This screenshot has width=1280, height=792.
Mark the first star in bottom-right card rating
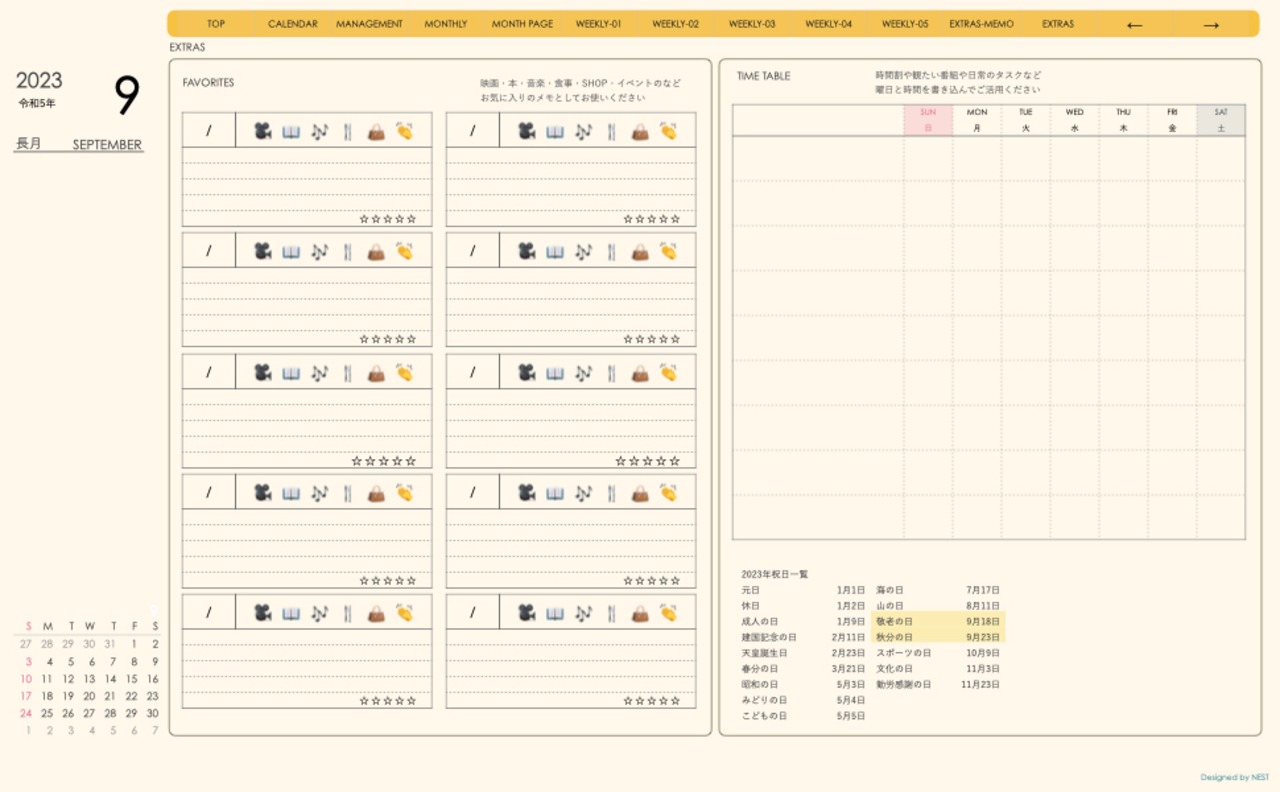(x=628, y=701)
